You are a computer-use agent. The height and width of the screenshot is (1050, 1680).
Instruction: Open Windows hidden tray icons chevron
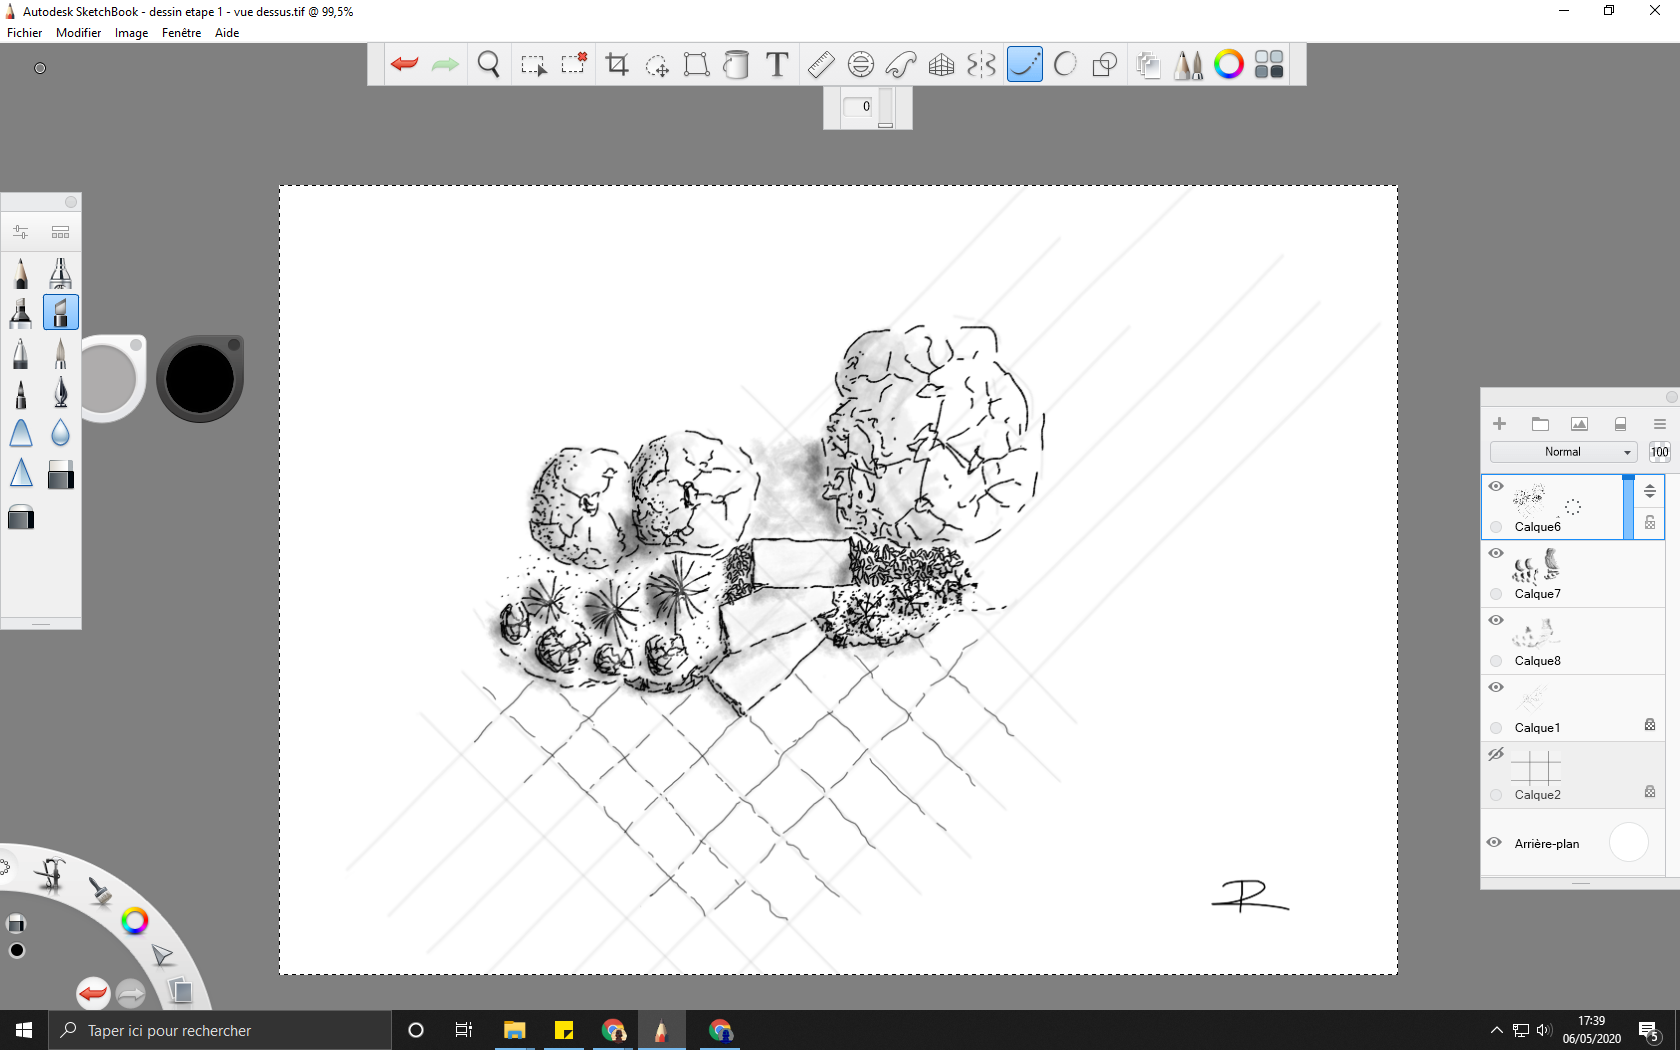pyautogui.click(x=1497, y=1030)
